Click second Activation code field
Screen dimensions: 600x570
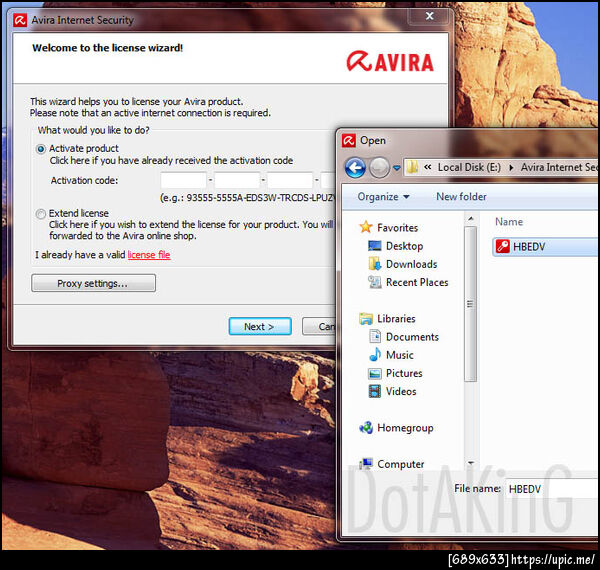pyautogui.click(x=237, y=180)
